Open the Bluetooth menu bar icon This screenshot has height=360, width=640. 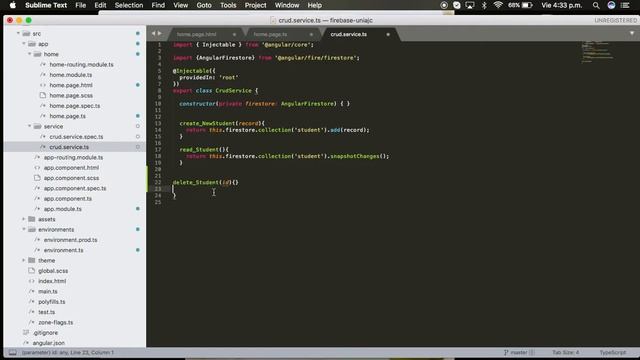[x=484, y=5]
